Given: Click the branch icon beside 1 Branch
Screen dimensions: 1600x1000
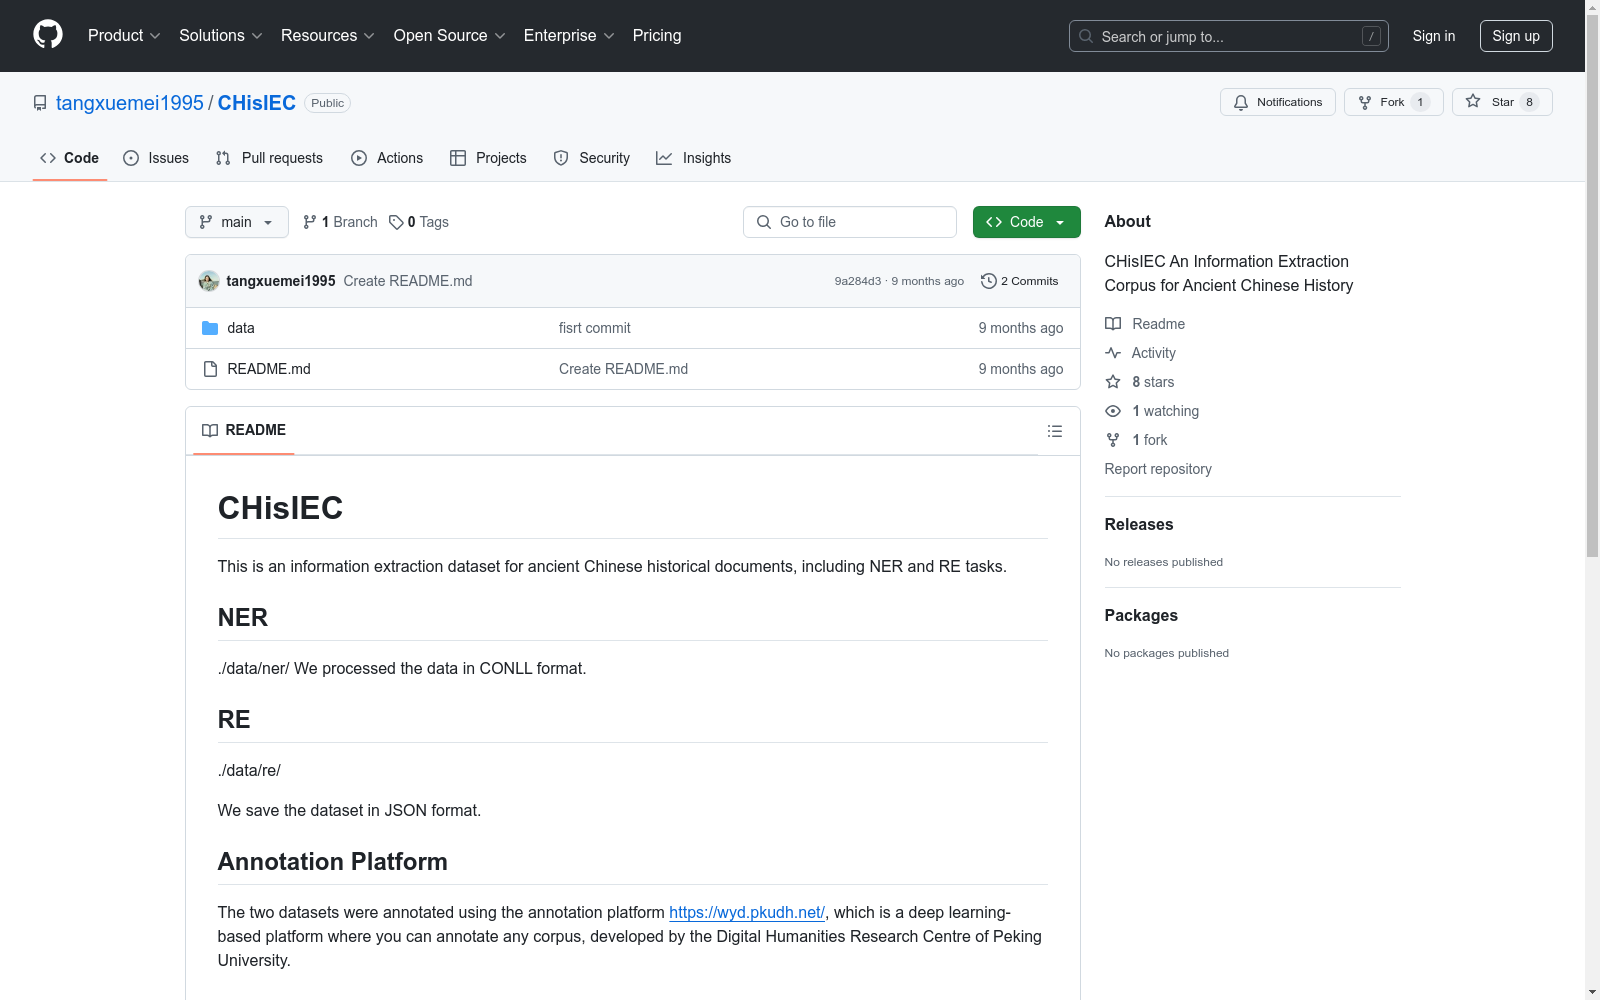Looking at the screenshot, I should pos(310,222).
